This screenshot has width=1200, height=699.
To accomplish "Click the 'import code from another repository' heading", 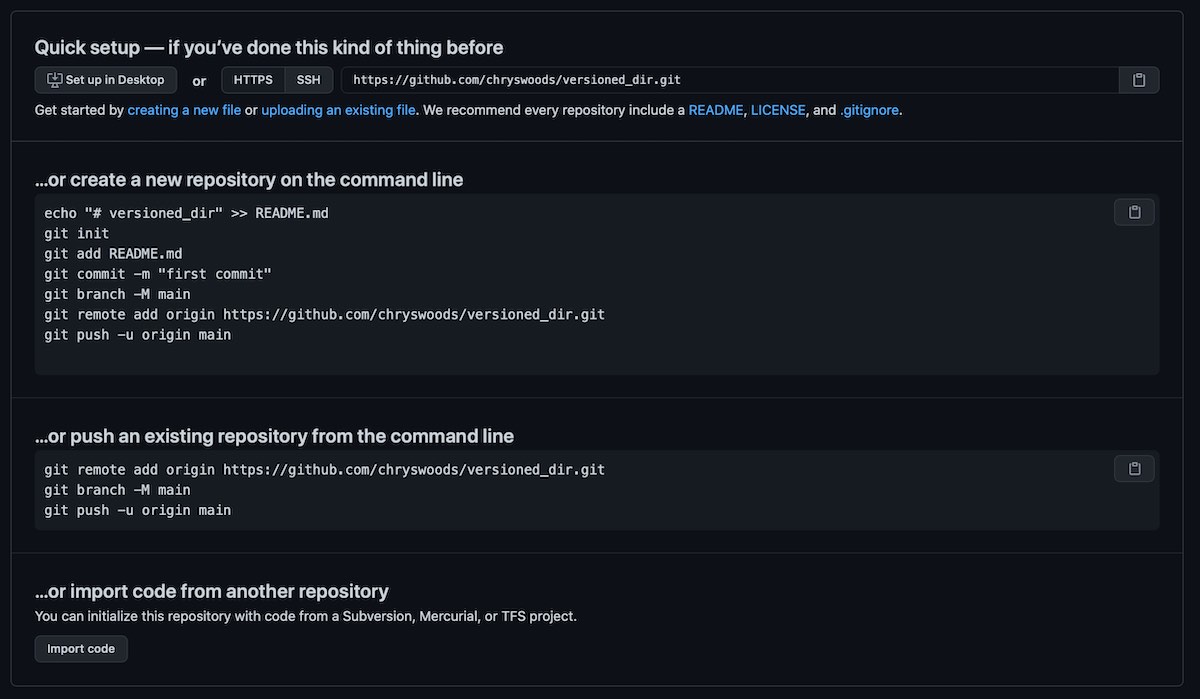I will 211,591.
